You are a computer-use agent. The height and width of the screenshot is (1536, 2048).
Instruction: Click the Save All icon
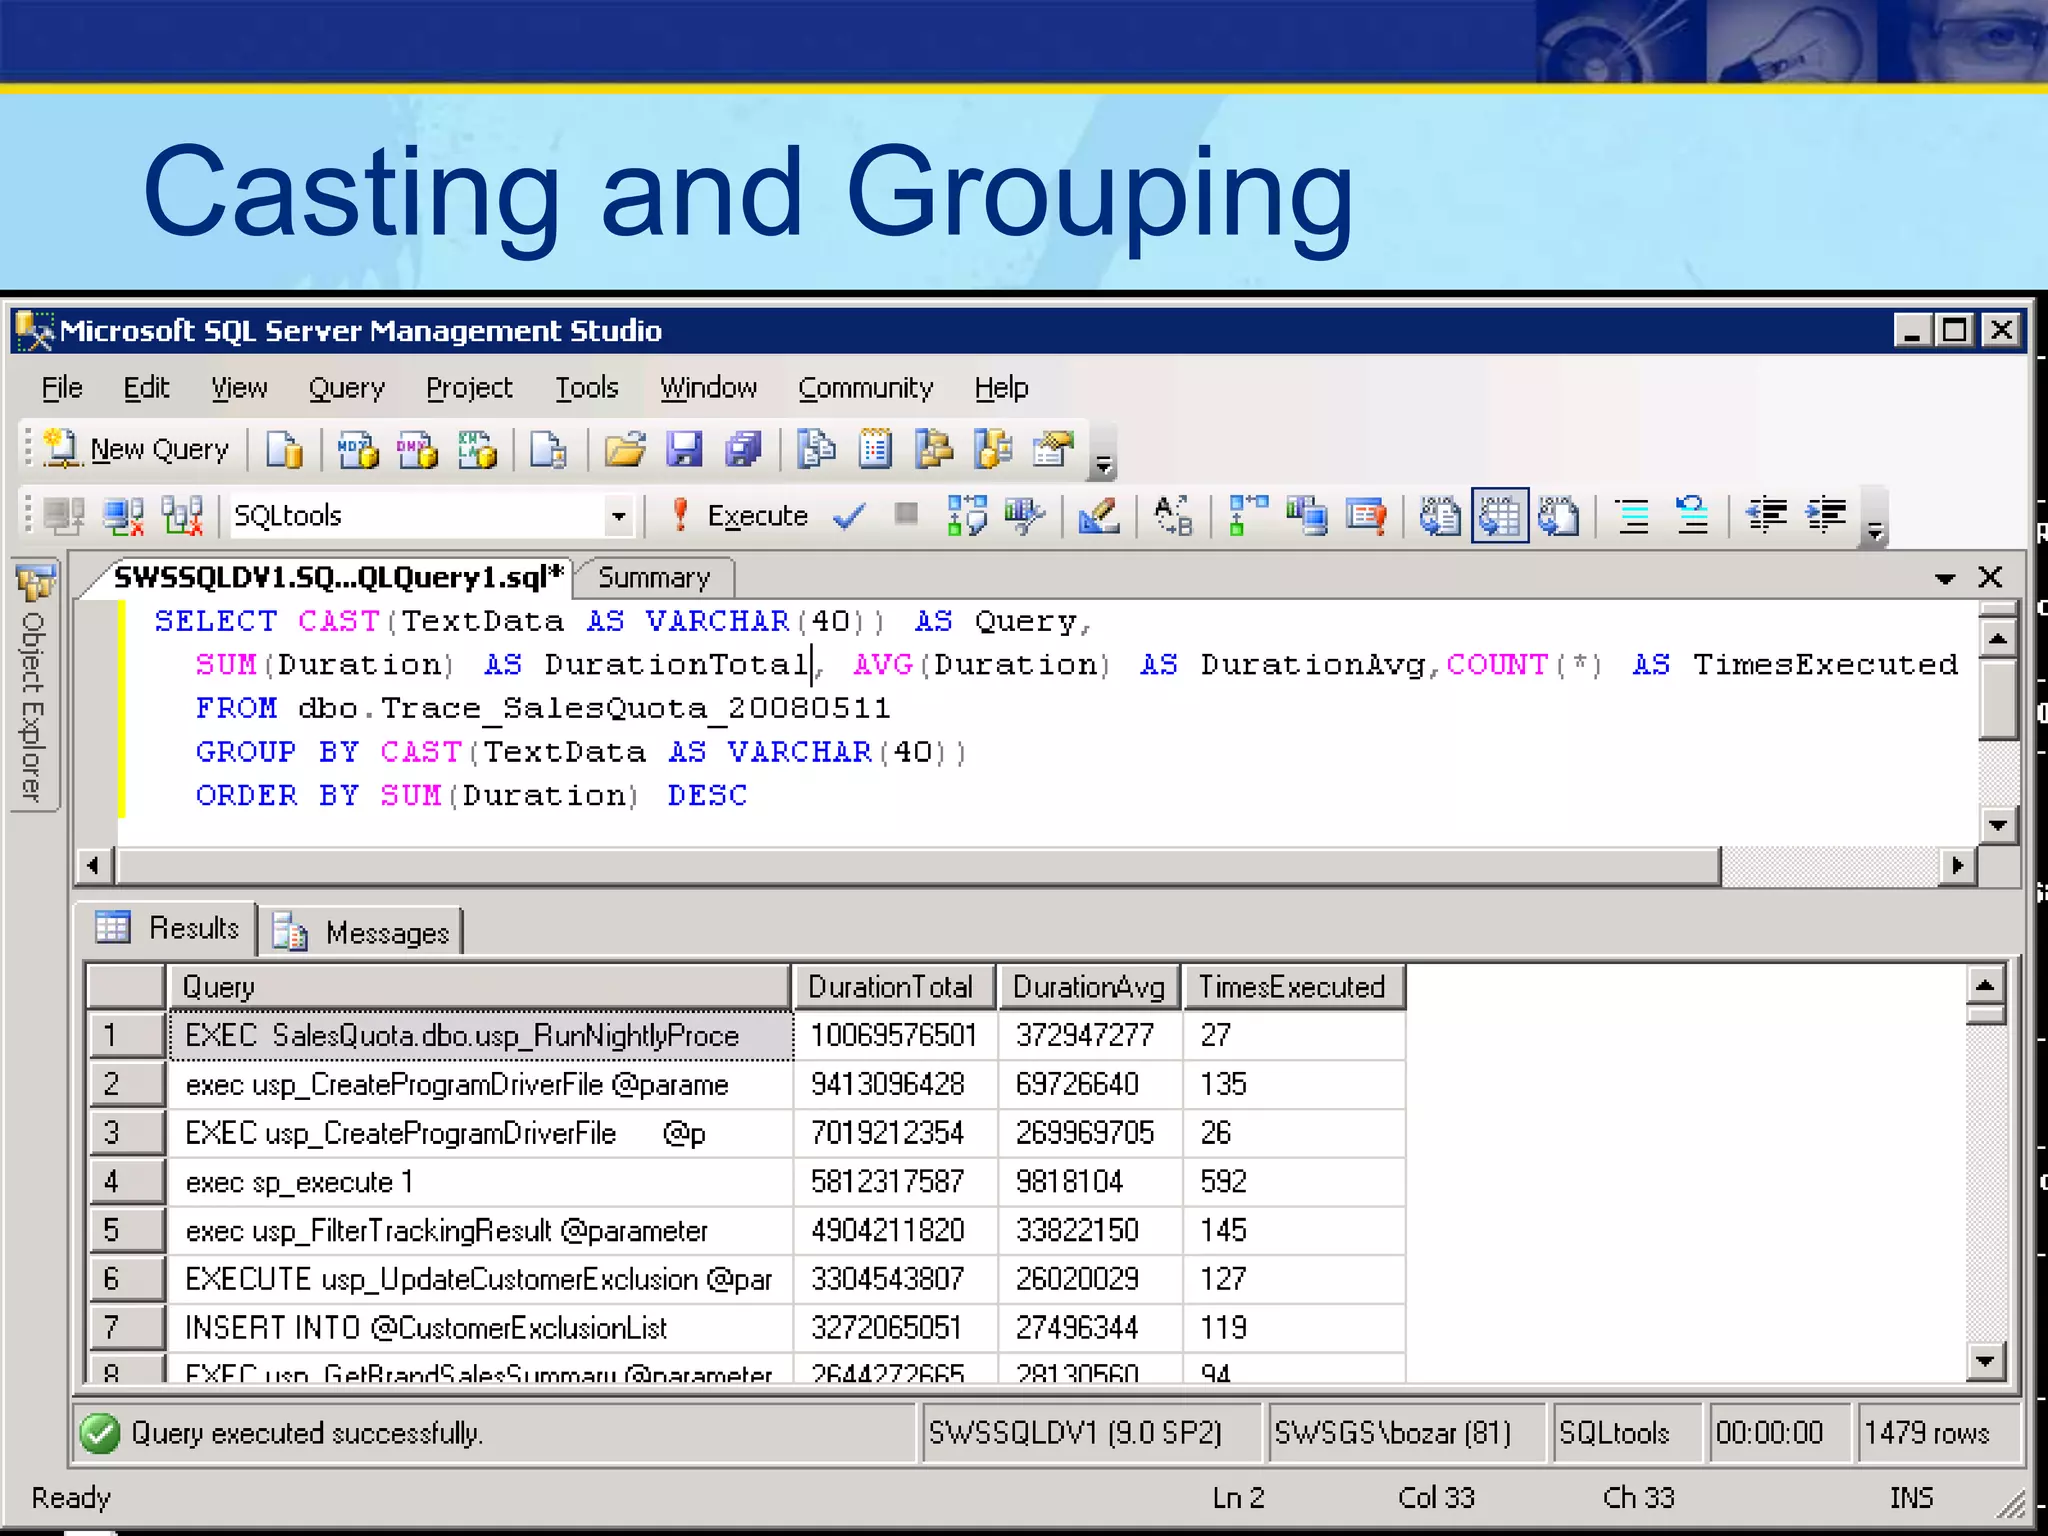pos(743,450)
